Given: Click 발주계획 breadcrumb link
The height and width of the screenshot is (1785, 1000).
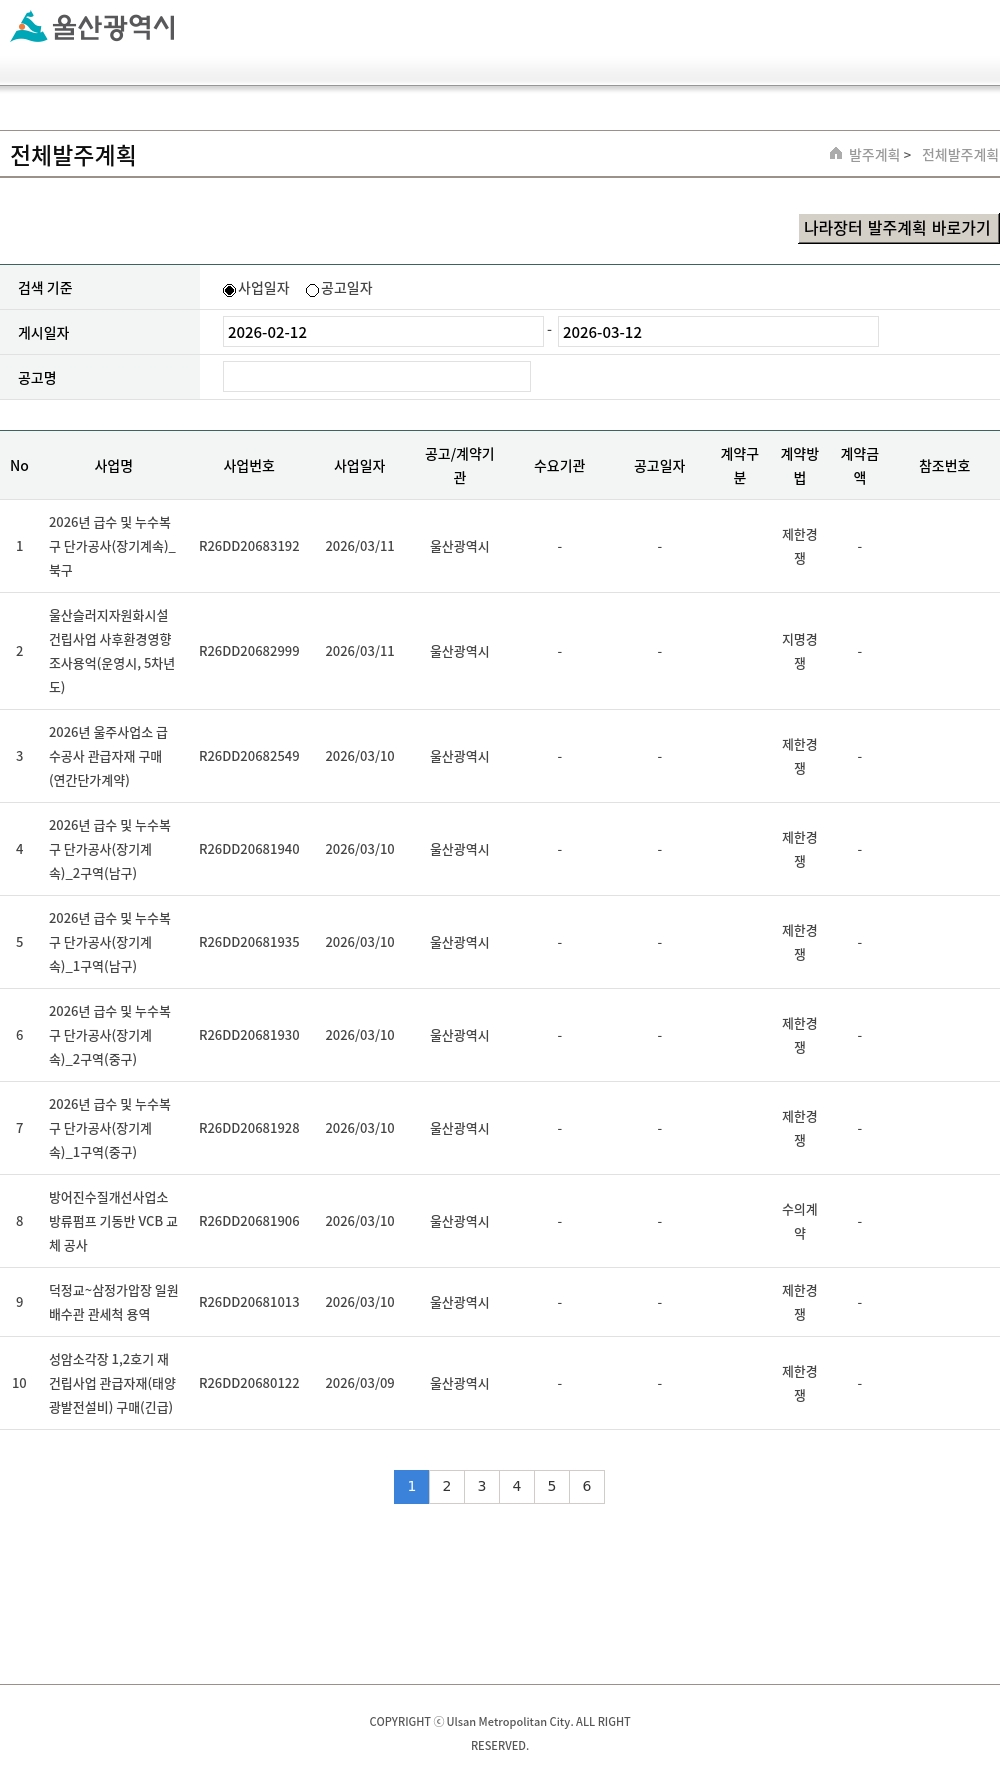Looking at the screenshot, I should 873,155.
